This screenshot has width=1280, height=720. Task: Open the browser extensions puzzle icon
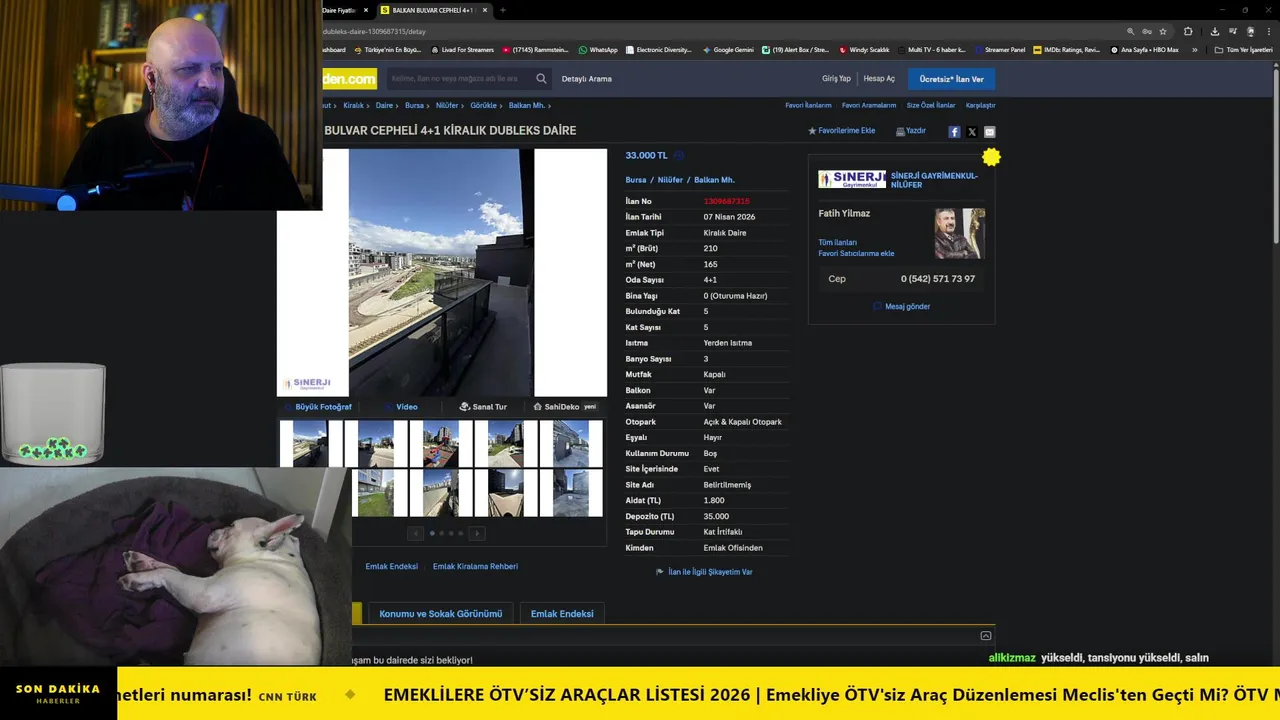pyautogui.click(x=1188, y=31)
